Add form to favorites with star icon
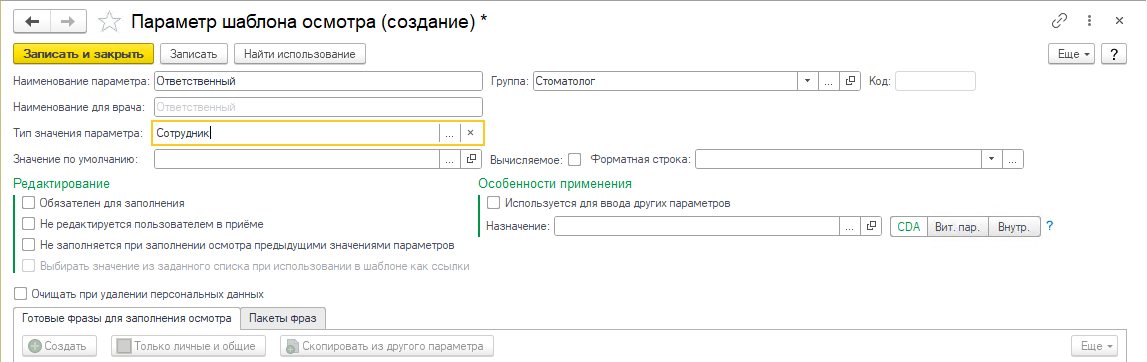The image size is (1147, 362). pos(109,21)
